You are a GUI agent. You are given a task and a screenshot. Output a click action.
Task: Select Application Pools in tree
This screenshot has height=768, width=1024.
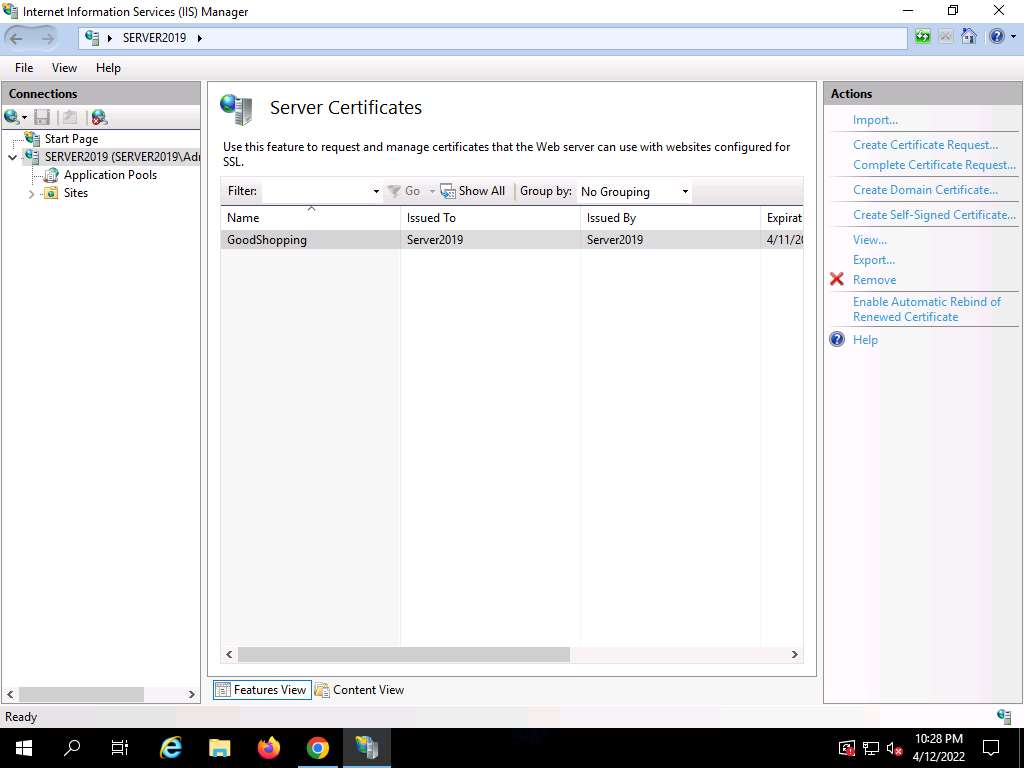coord(110,175)
